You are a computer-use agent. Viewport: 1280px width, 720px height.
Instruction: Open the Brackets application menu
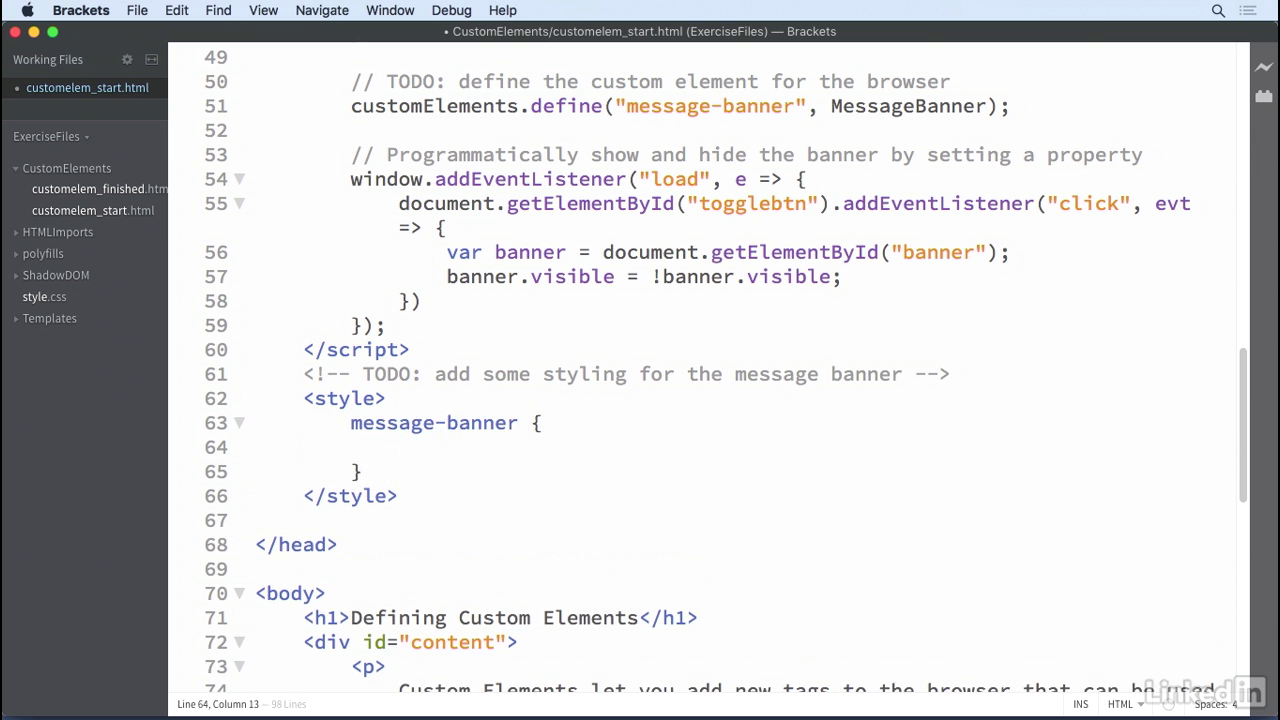[81, 10]
